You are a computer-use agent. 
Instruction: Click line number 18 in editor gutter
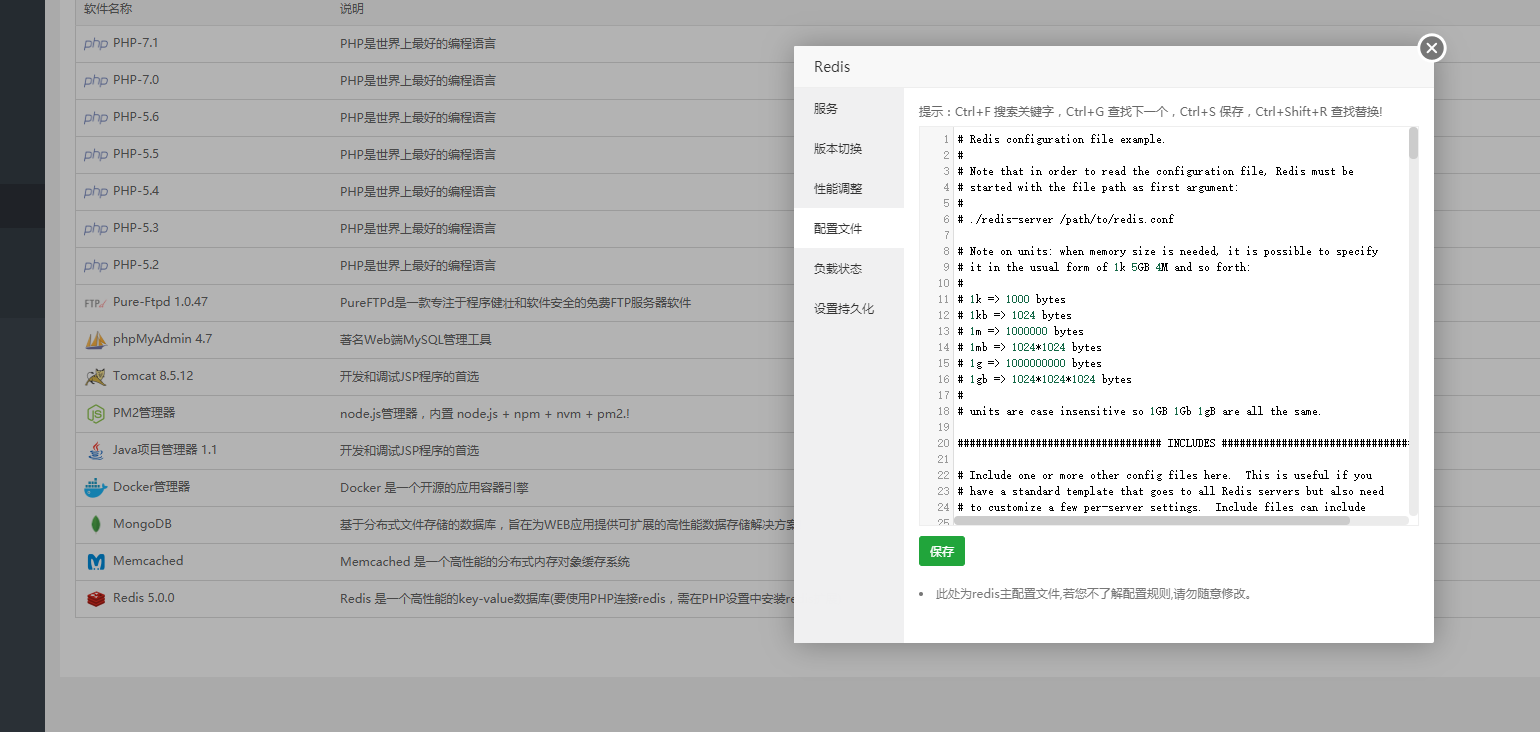(x=943, y=411)
